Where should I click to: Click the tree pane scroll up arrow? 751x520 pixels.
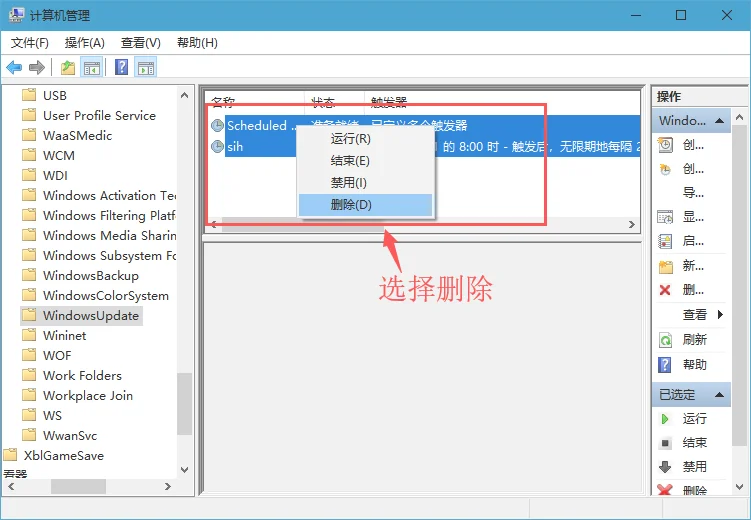click(184, 95)
